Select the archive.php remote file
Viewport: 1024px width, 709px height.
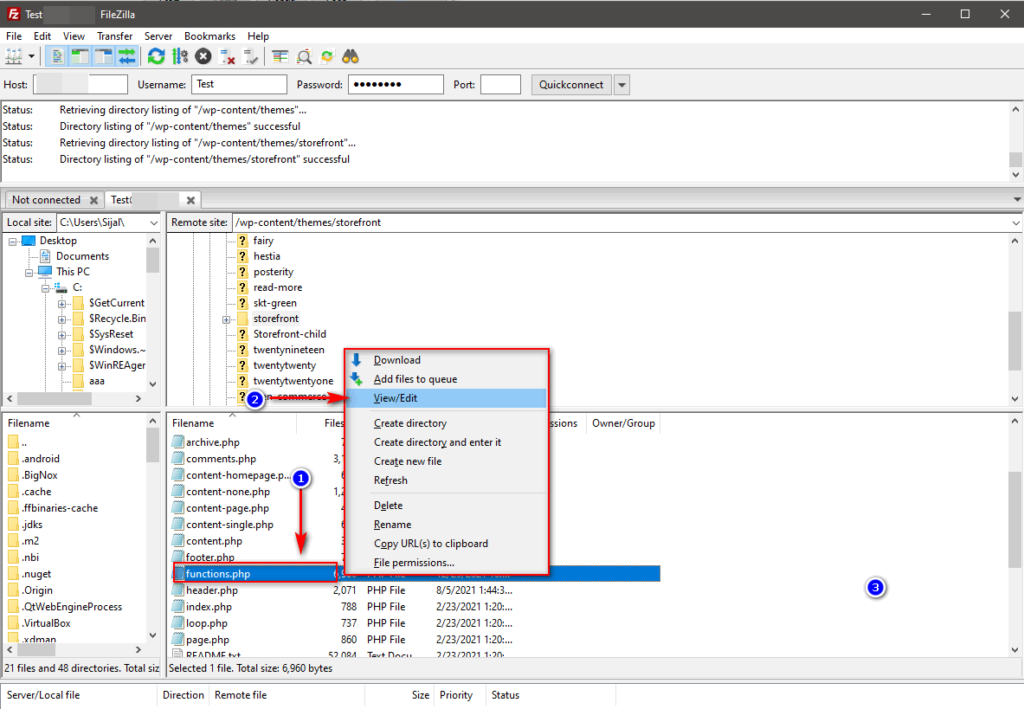coord(212,442)
